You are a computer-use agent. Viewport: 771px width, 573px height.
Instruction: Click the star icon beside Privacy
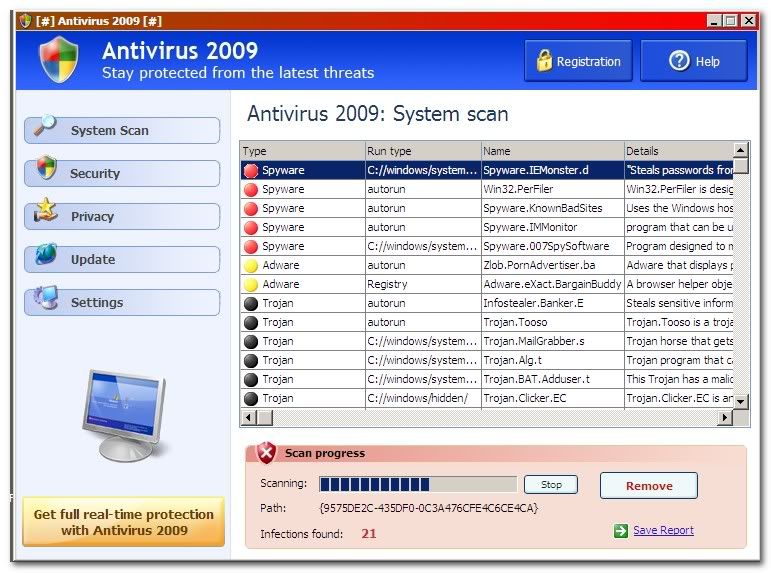click(x=46, y=211)
